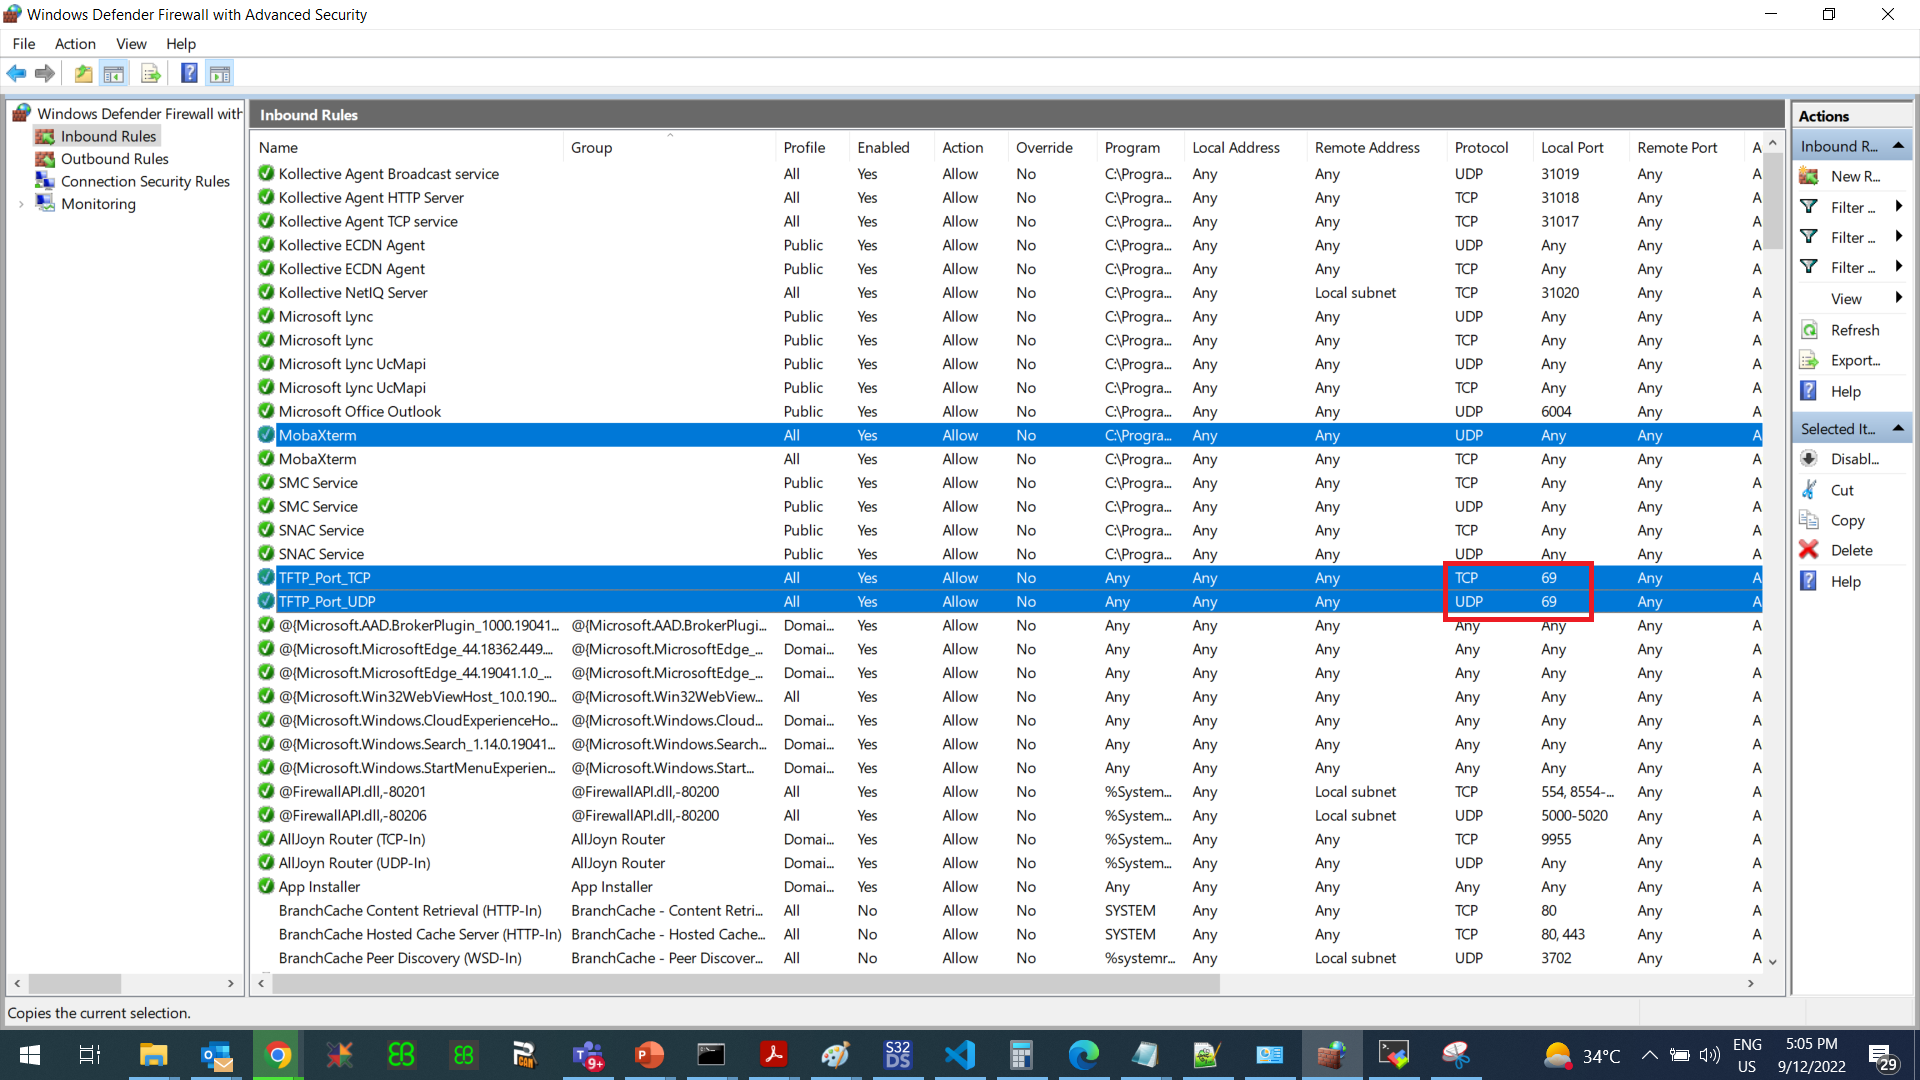
Task: Click scroll-down arrow of rules list
Action: (1773, 961)
